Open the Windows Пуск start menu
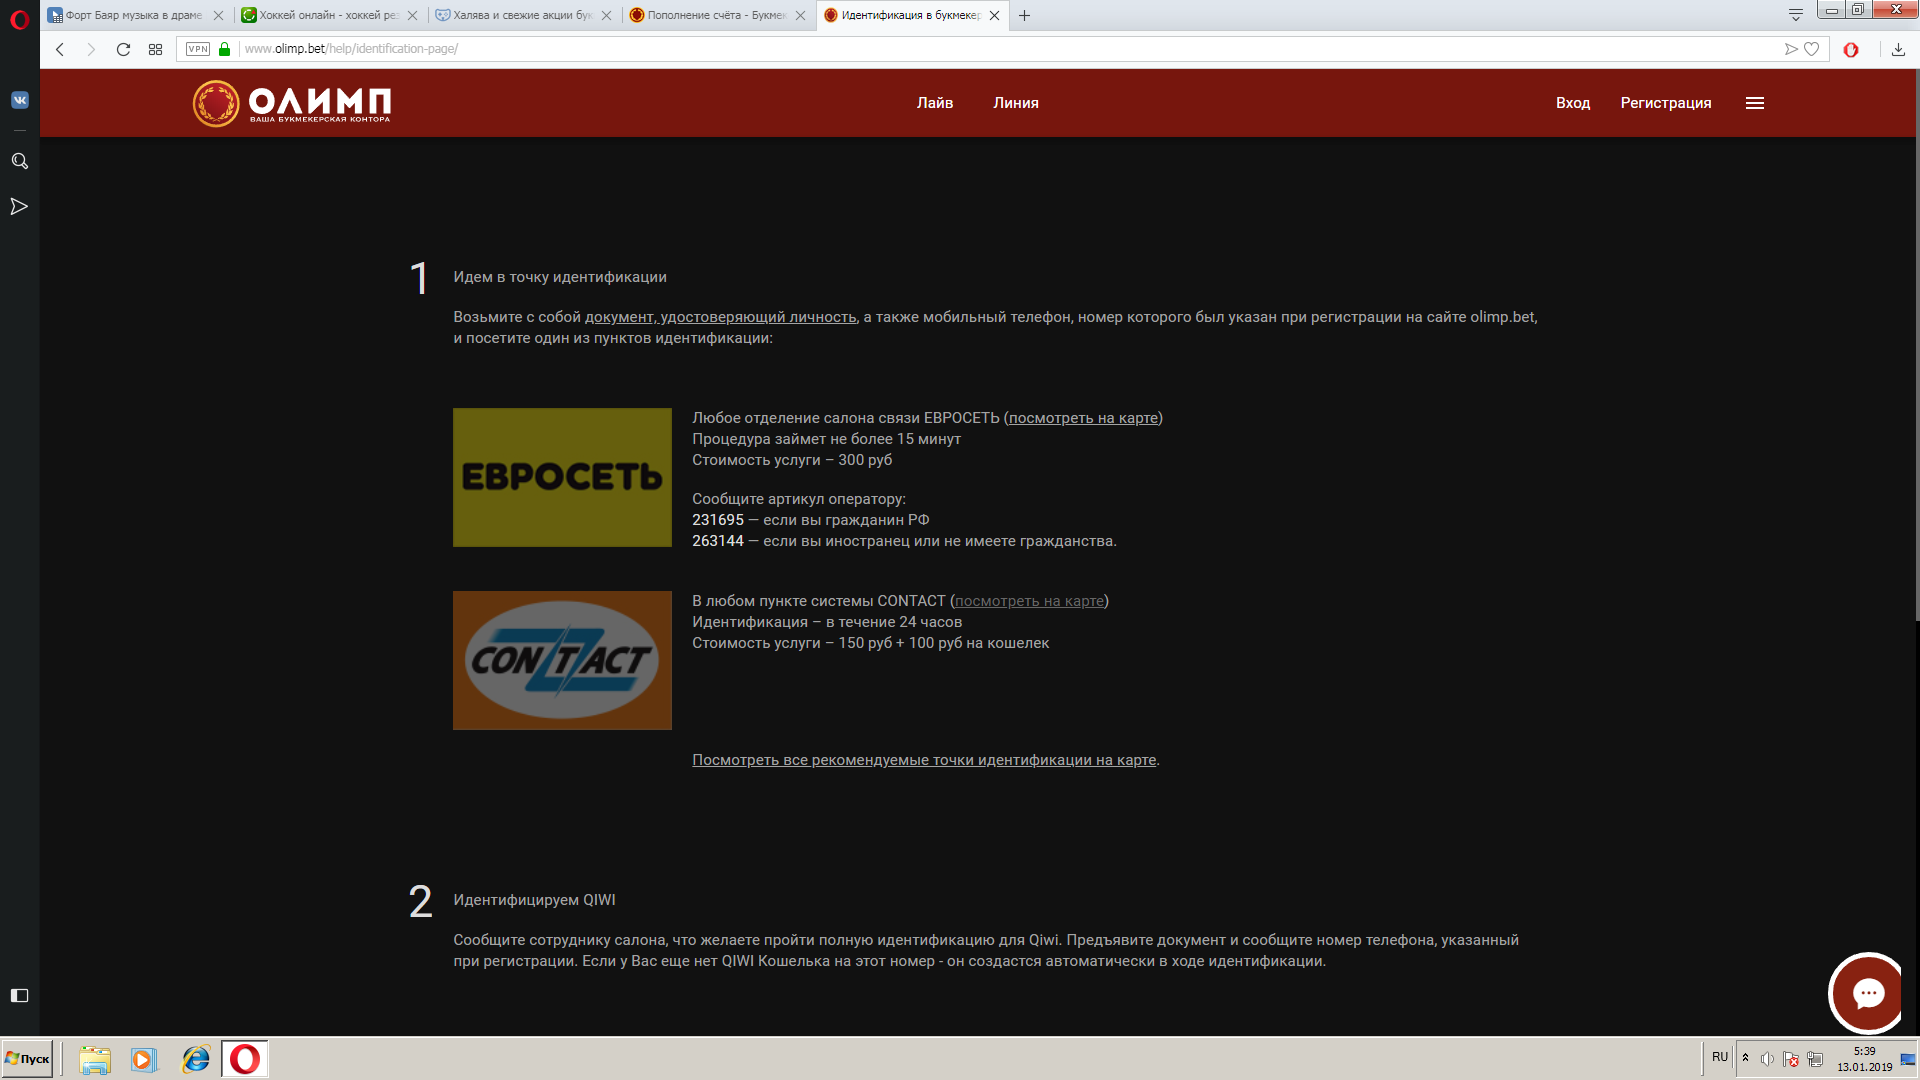The height and width of the screenshot is (1080, 1920). click(x=27, y=1059)
